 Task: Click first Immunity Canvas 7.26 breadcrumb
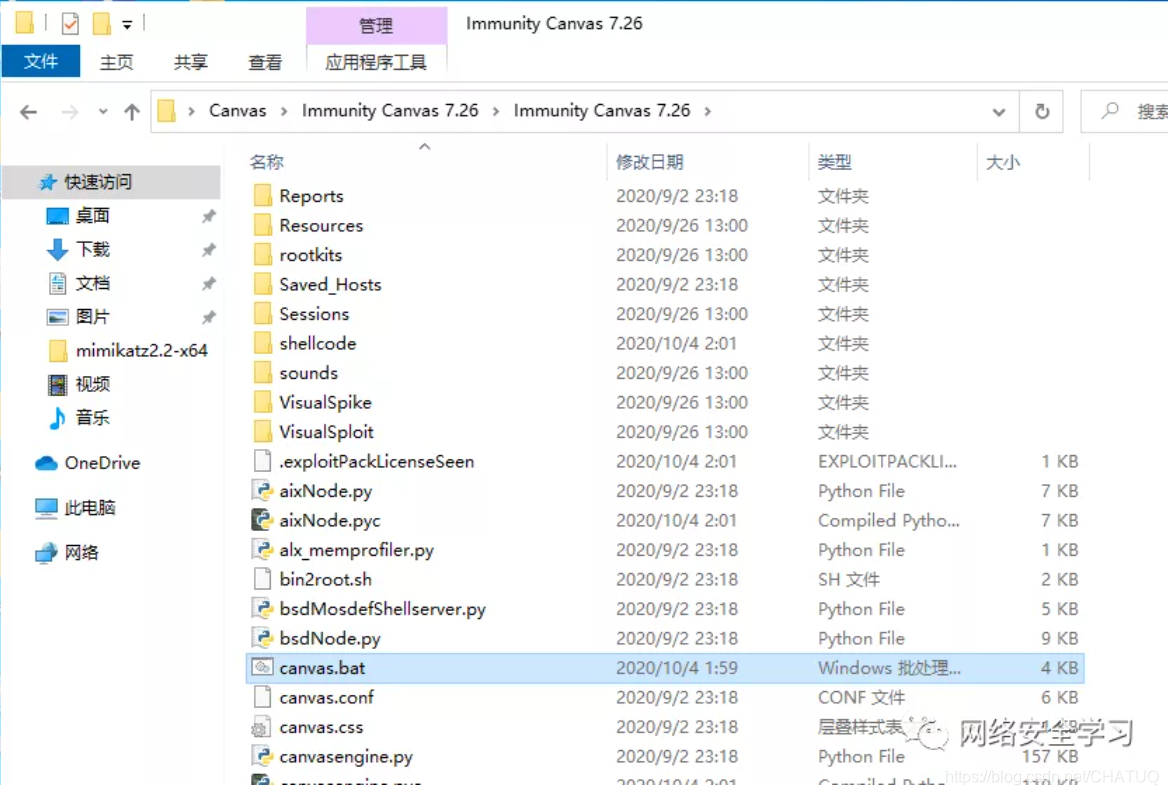tap(390, 111)
